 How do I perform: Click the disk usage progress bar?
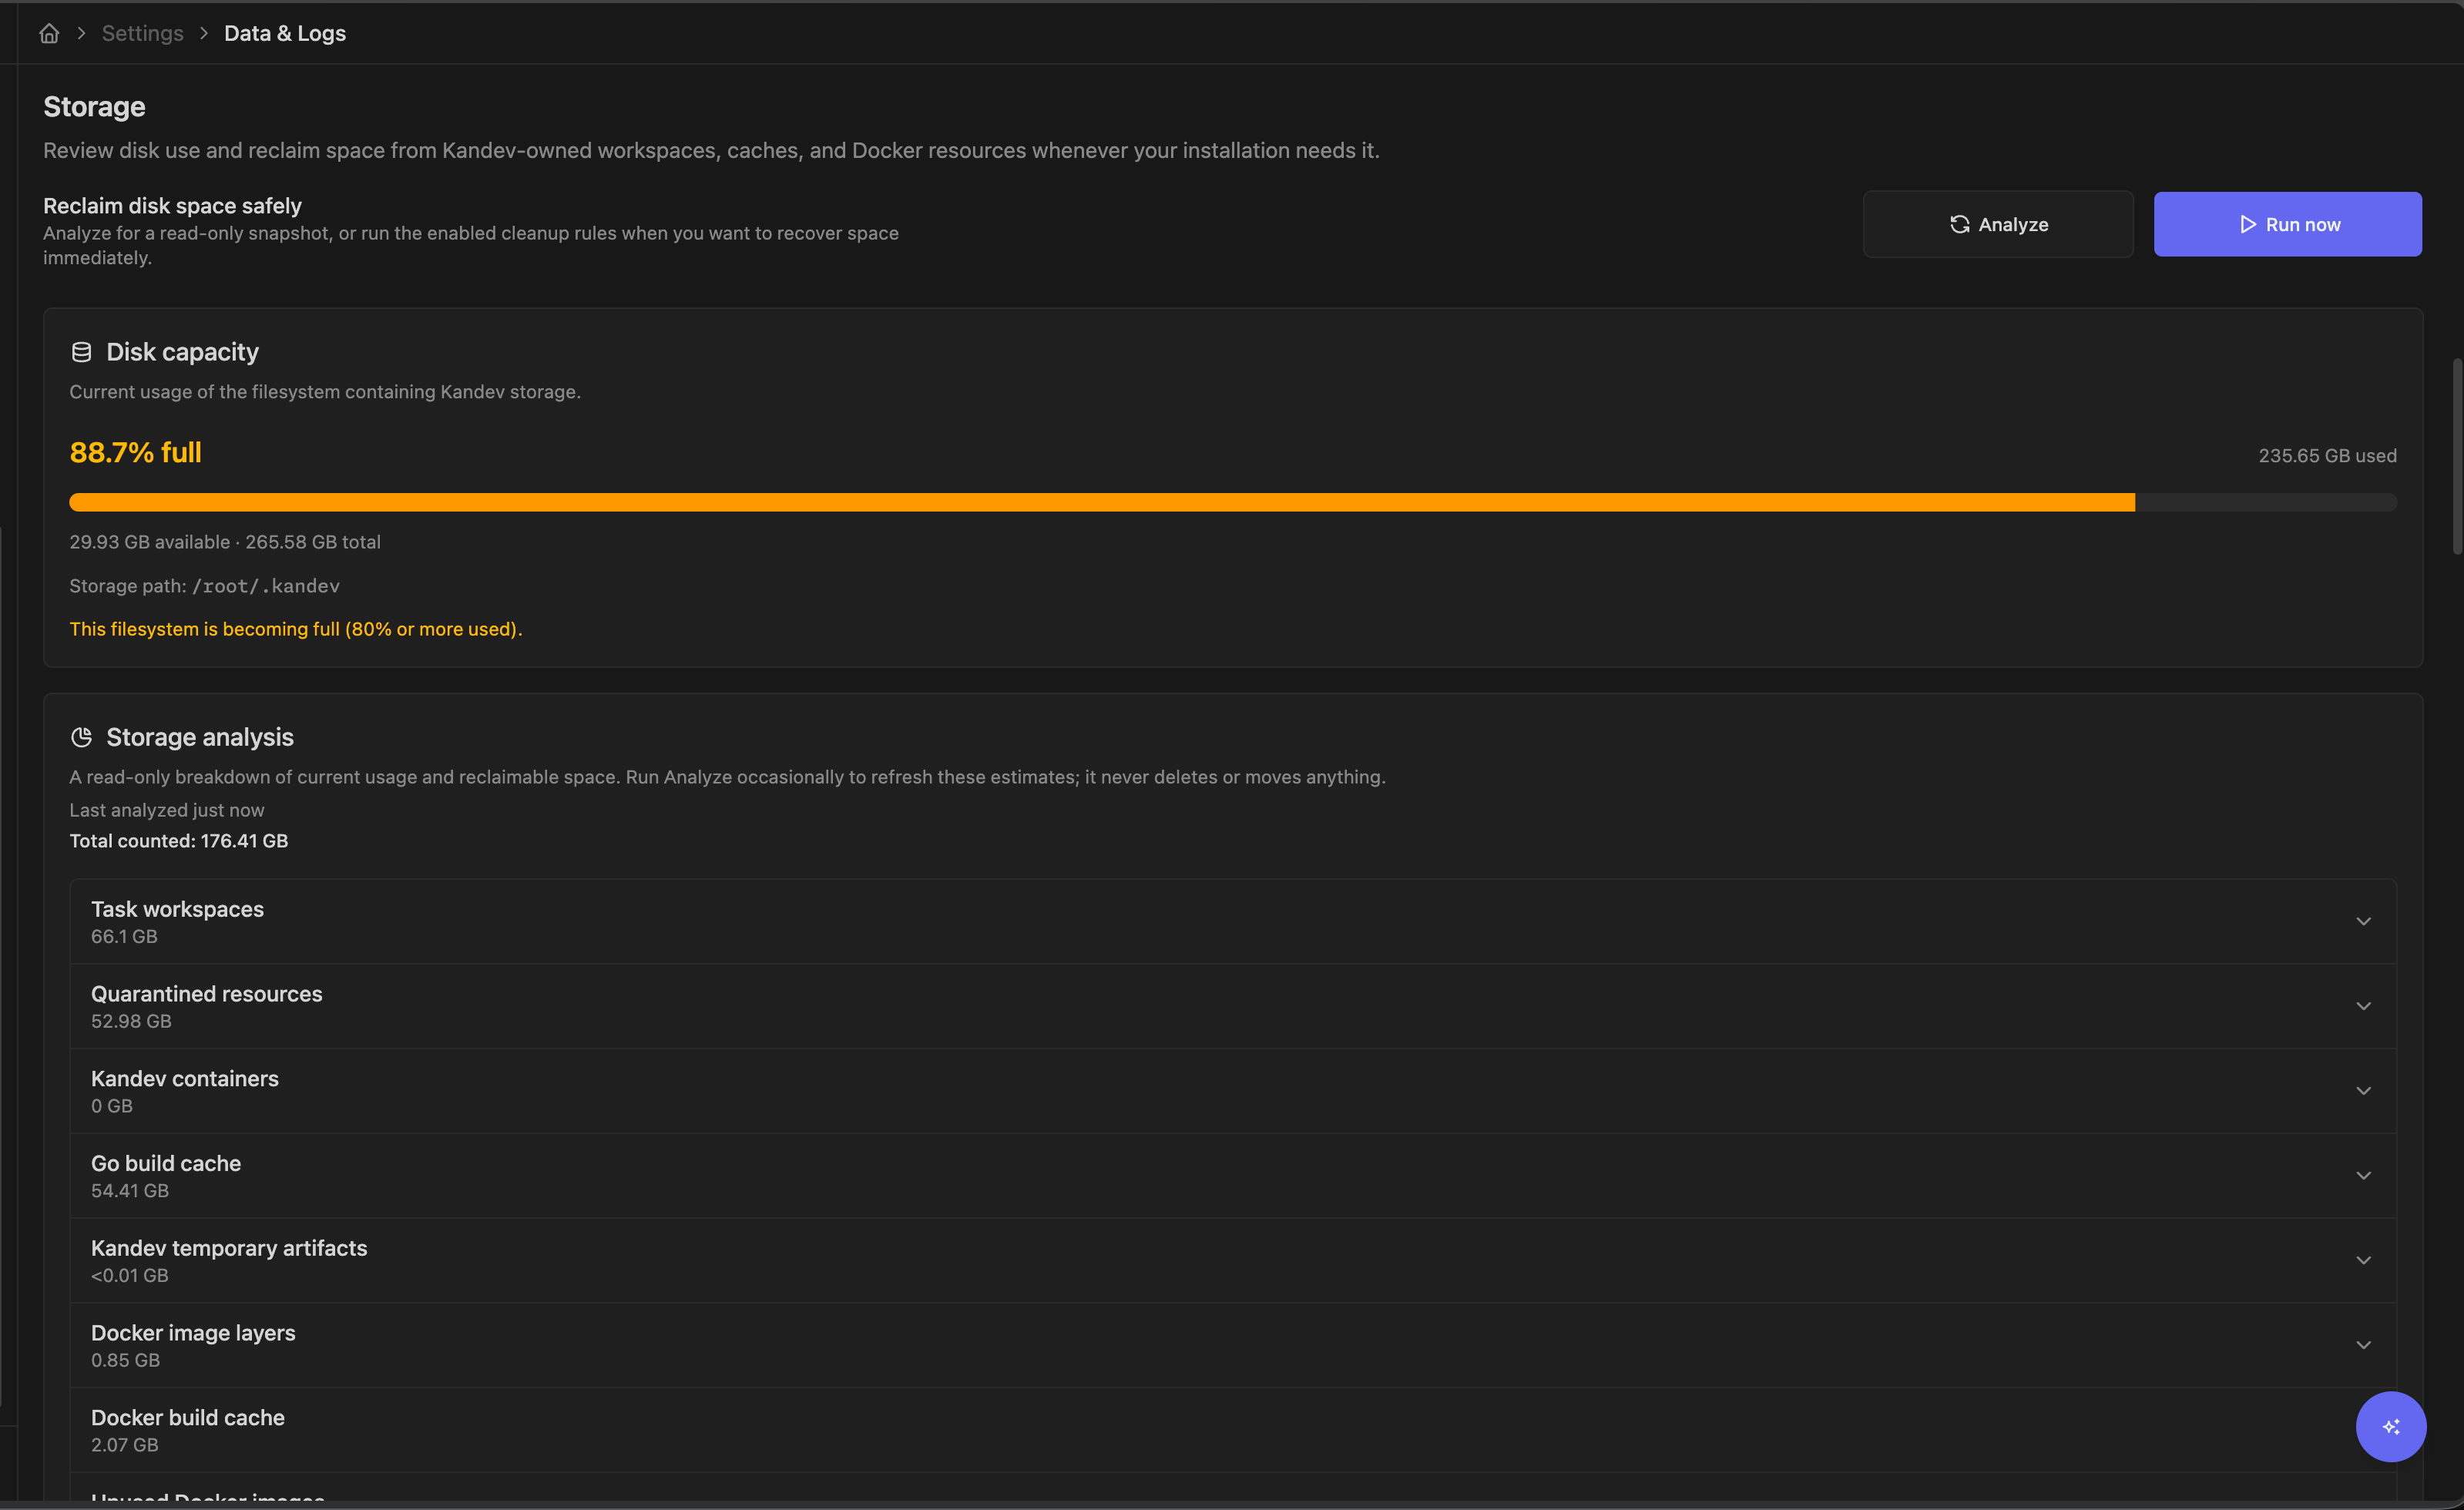point(1232,502)
